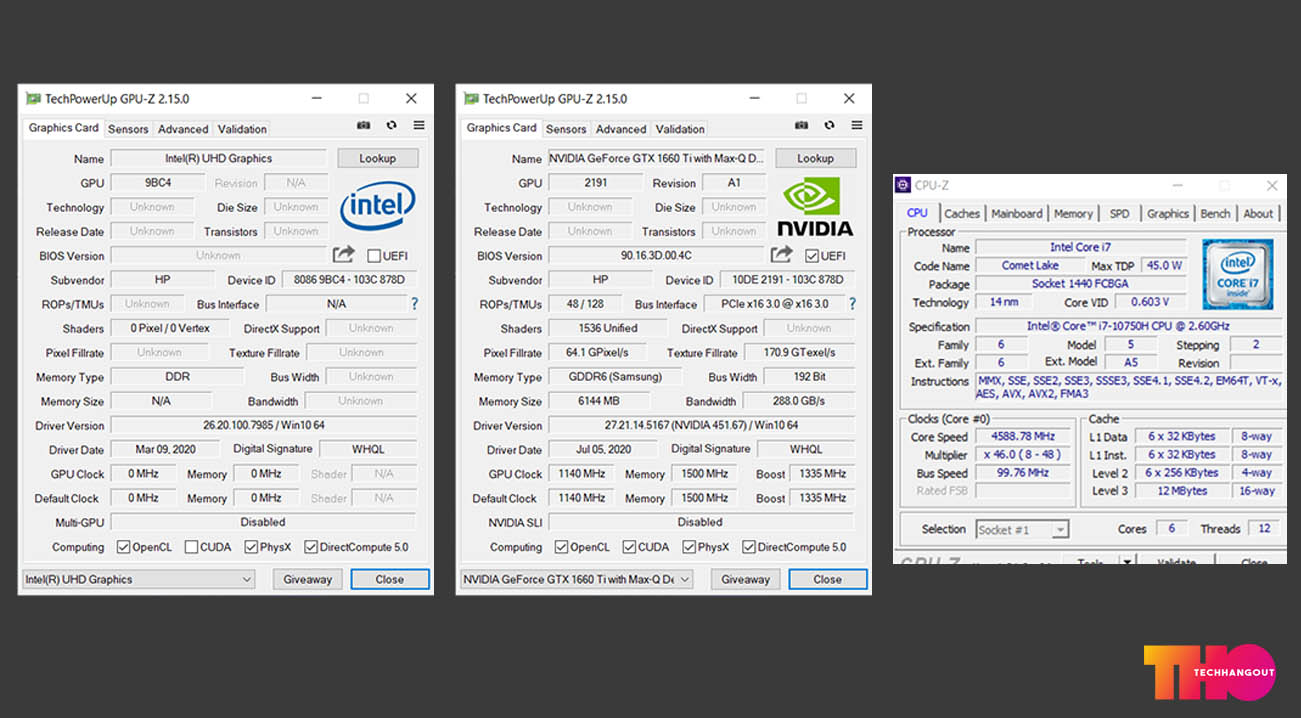This screenshot has width=1301, height=718.
Task: Click Lookup button in NVIDIA GPU-Z window
Action: pos(815,158)
